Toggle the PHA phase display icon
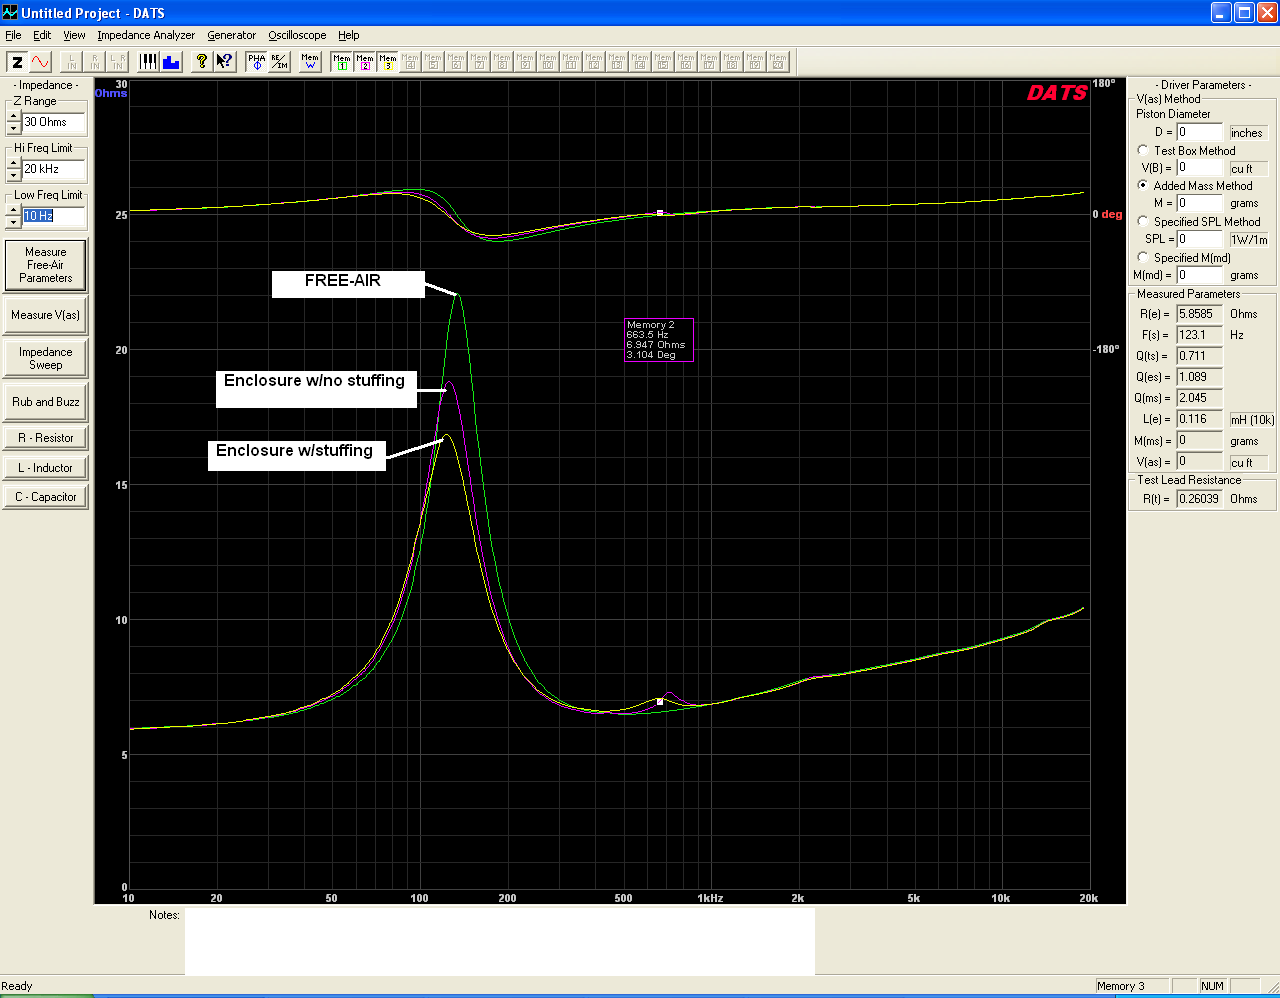Viewport: 1280px width, 998px height. [257, 62]
